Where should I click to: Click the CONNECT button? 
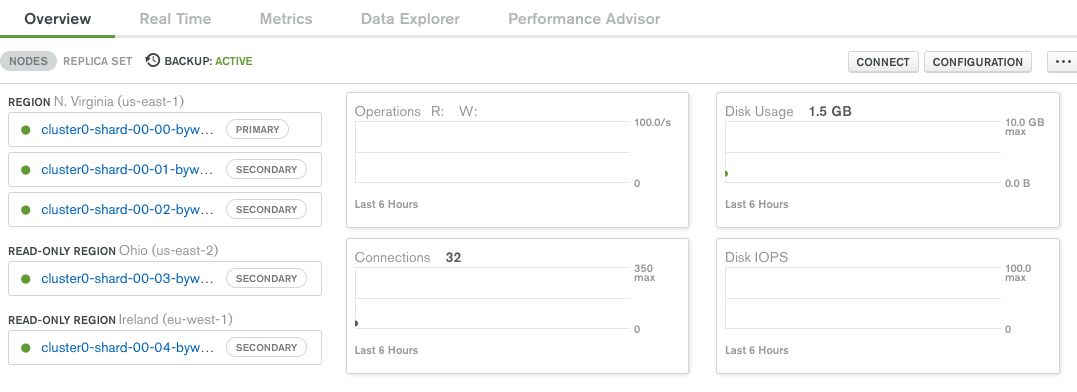pos(883,62)
